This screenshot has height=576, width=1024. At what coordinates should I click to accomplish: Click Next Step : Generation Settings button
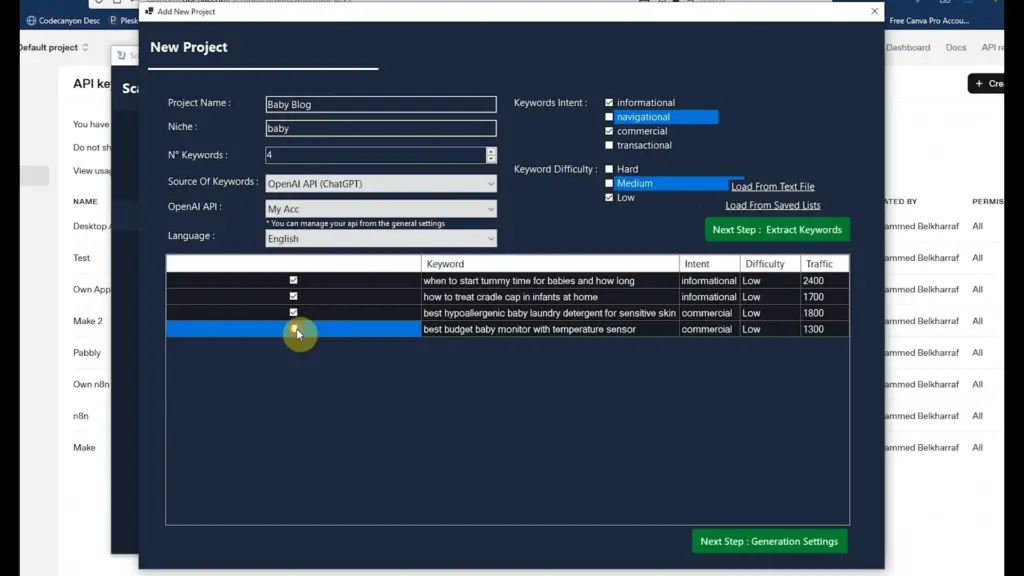pyautogui.click(x=769, y=541)
